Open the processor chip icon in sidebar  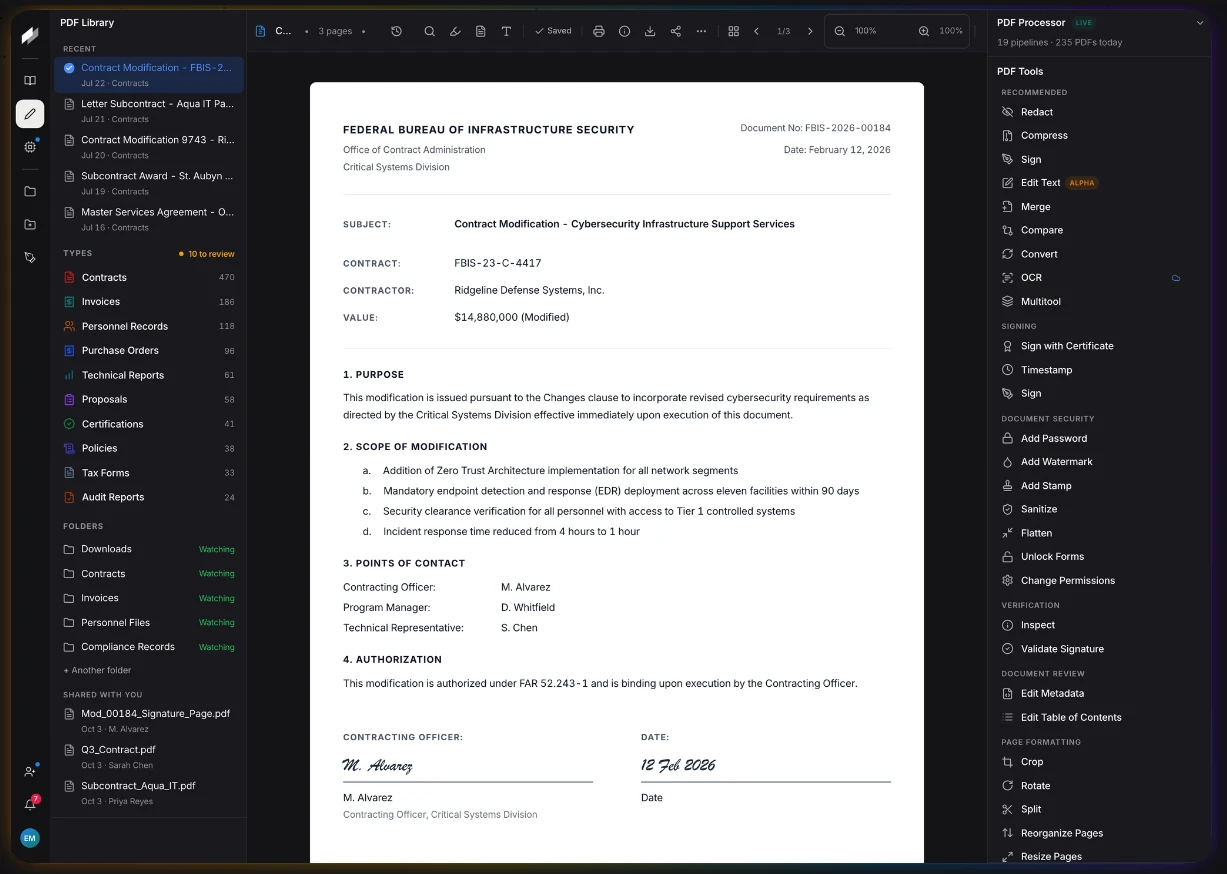point(30,147)
